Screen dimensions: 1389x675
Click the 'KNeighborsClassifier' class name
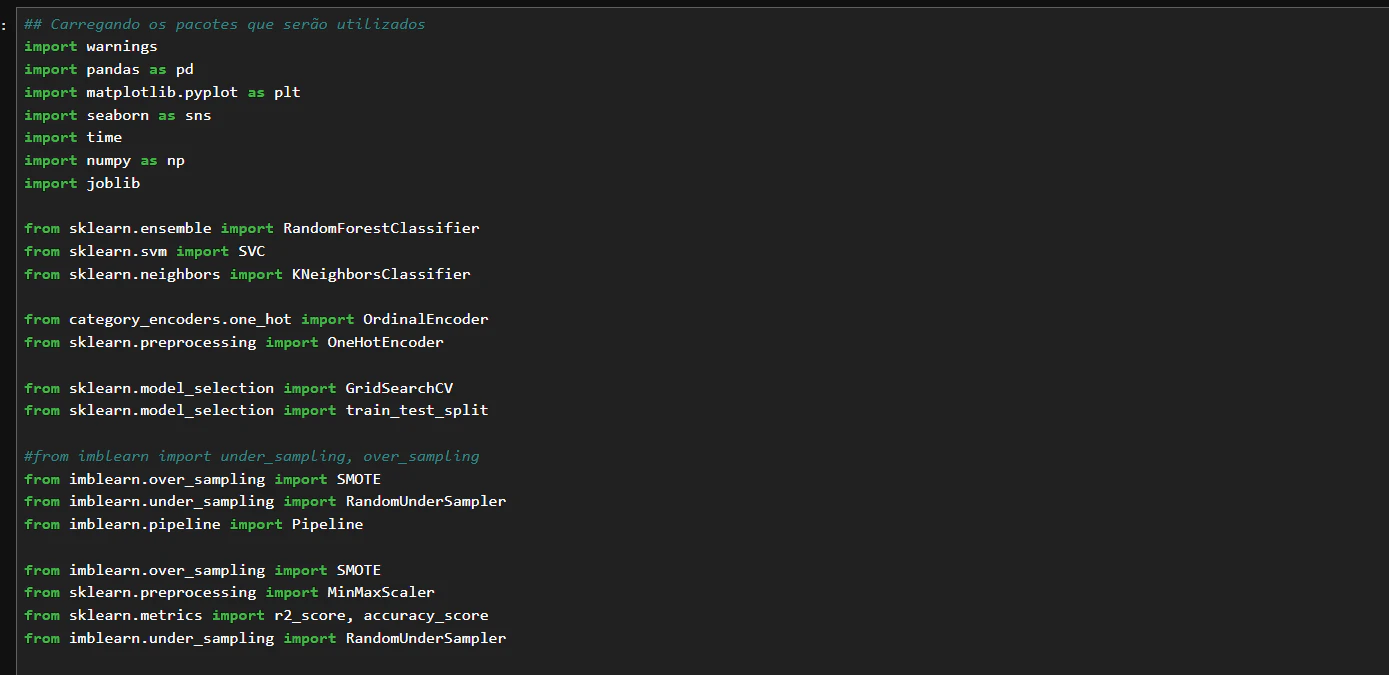[x=381, y=275]
